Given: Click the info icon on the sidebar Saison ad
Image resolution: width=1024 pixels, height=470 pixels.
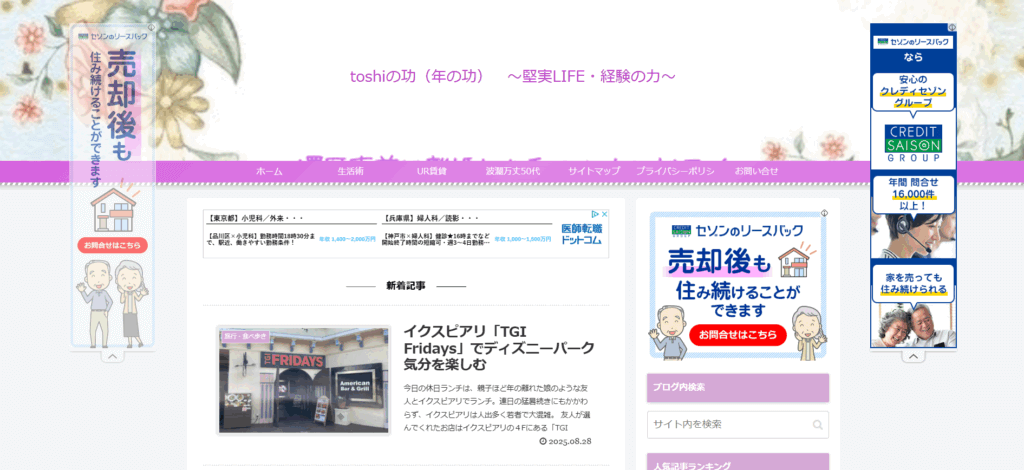Looking at the screenshot, I should click(824, 214).
